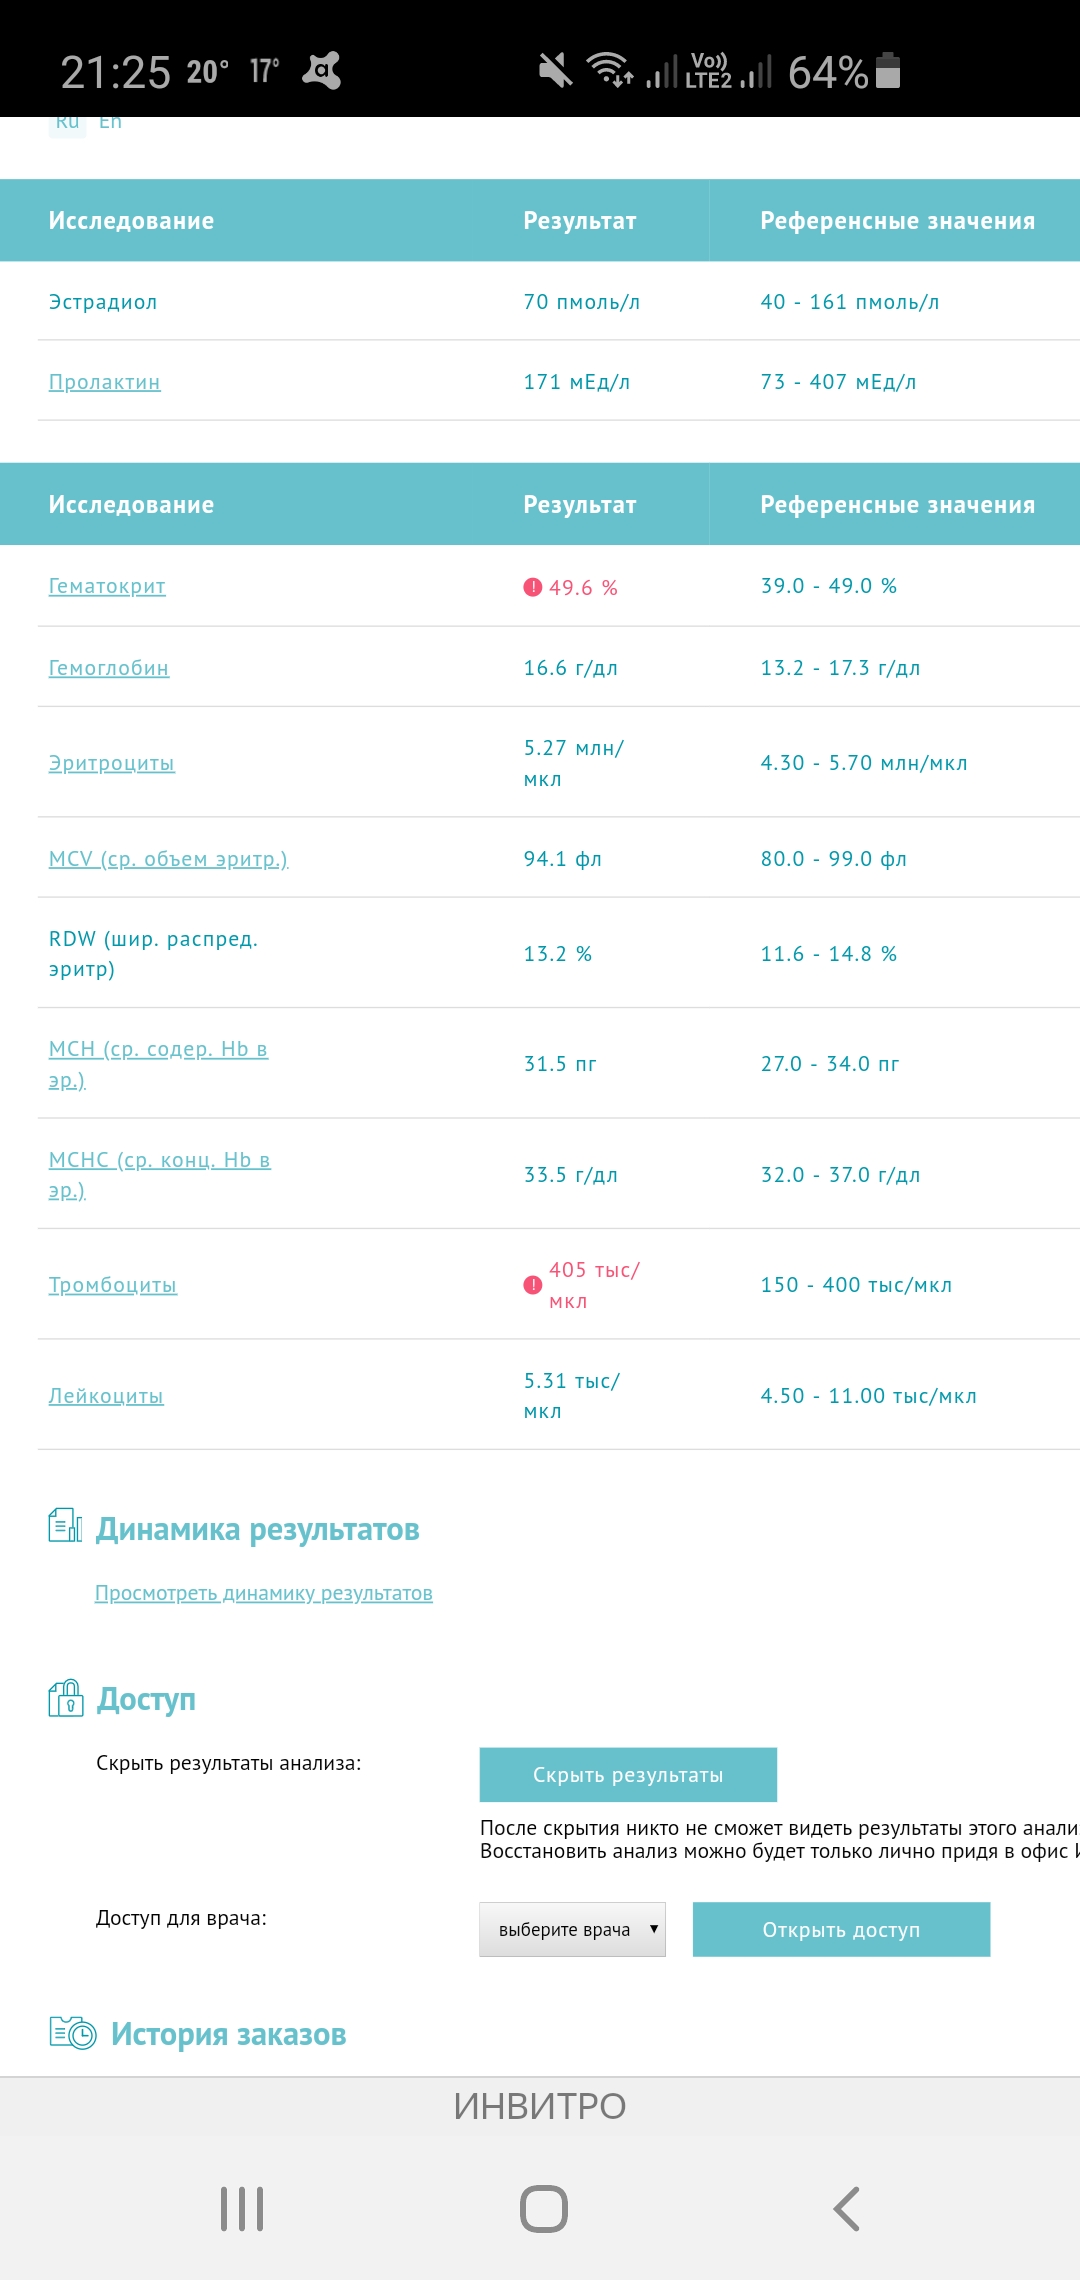Viewport: 1080px width, 2280px height.
Task: Tap the Доступ padlock icon
Action: tap(66, 1698)
